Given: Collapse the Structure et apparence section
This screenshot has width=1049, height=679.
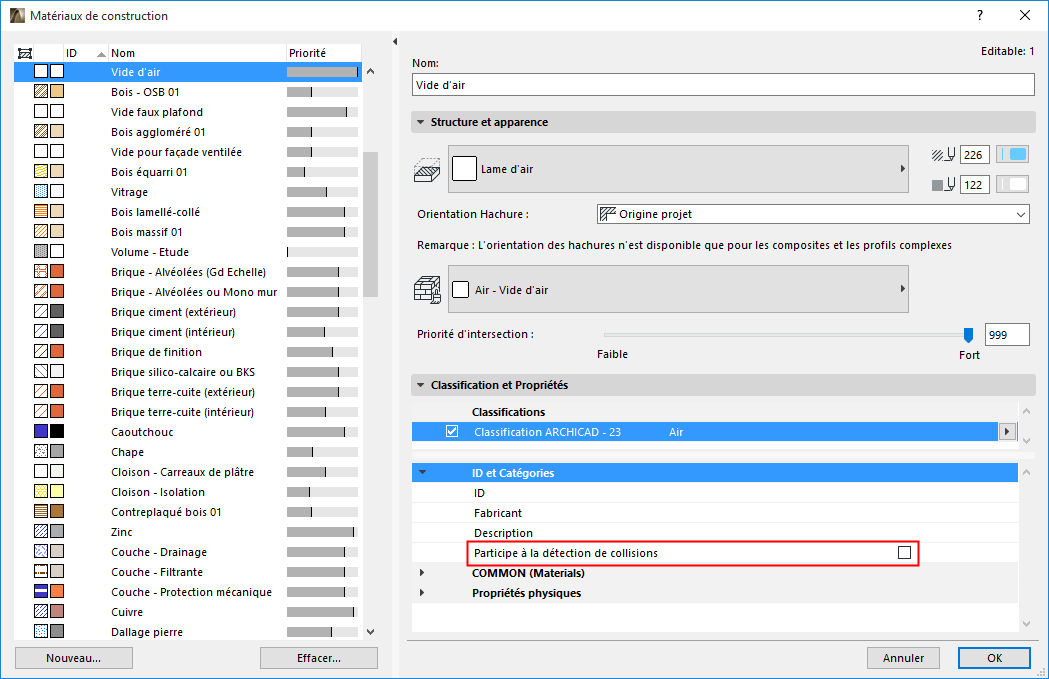Looking at the screenshot, I should (x=418, y=121).
